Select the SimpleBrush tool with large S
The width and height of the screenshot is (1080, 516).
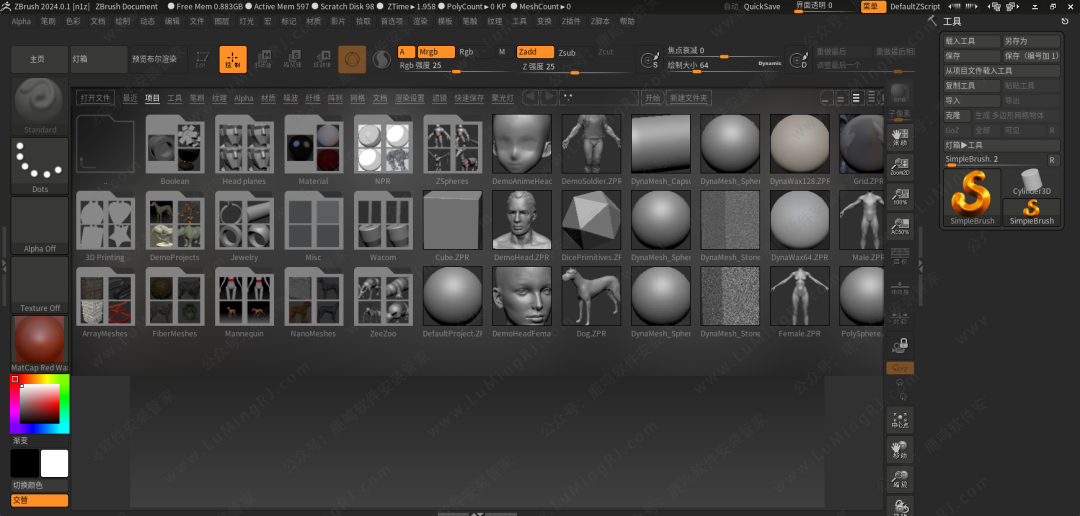point(972,196)
